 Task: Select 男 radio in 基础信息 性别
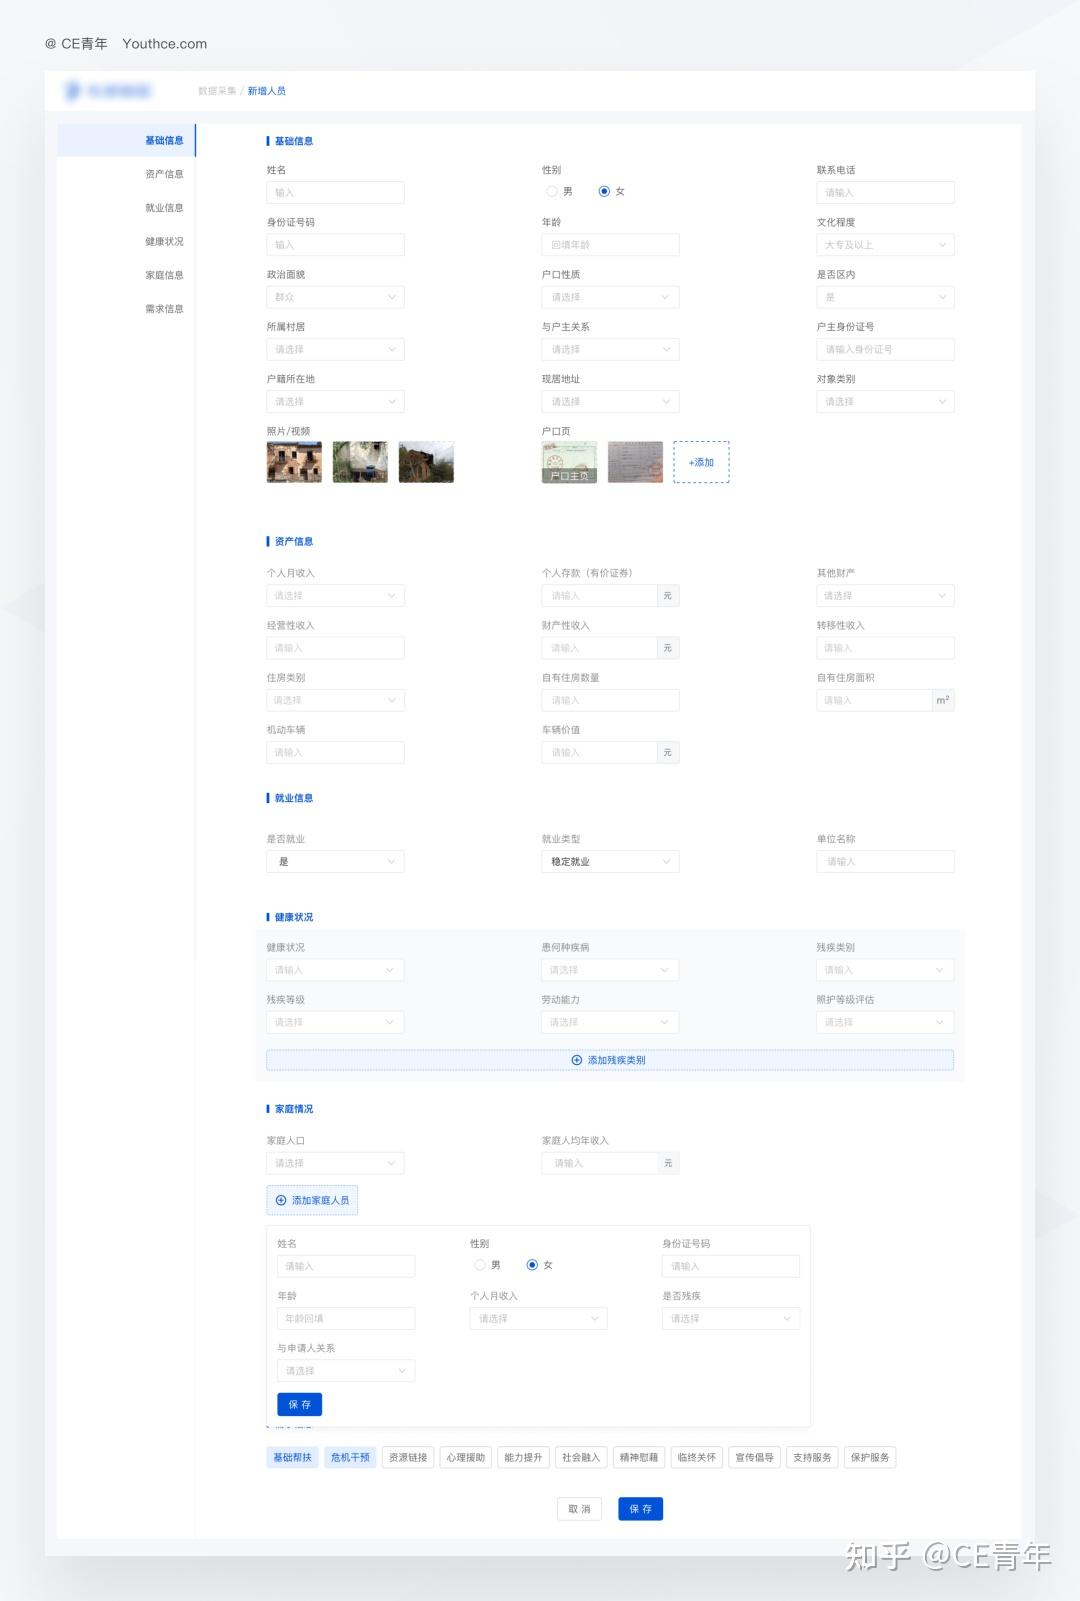click(552, 191)
